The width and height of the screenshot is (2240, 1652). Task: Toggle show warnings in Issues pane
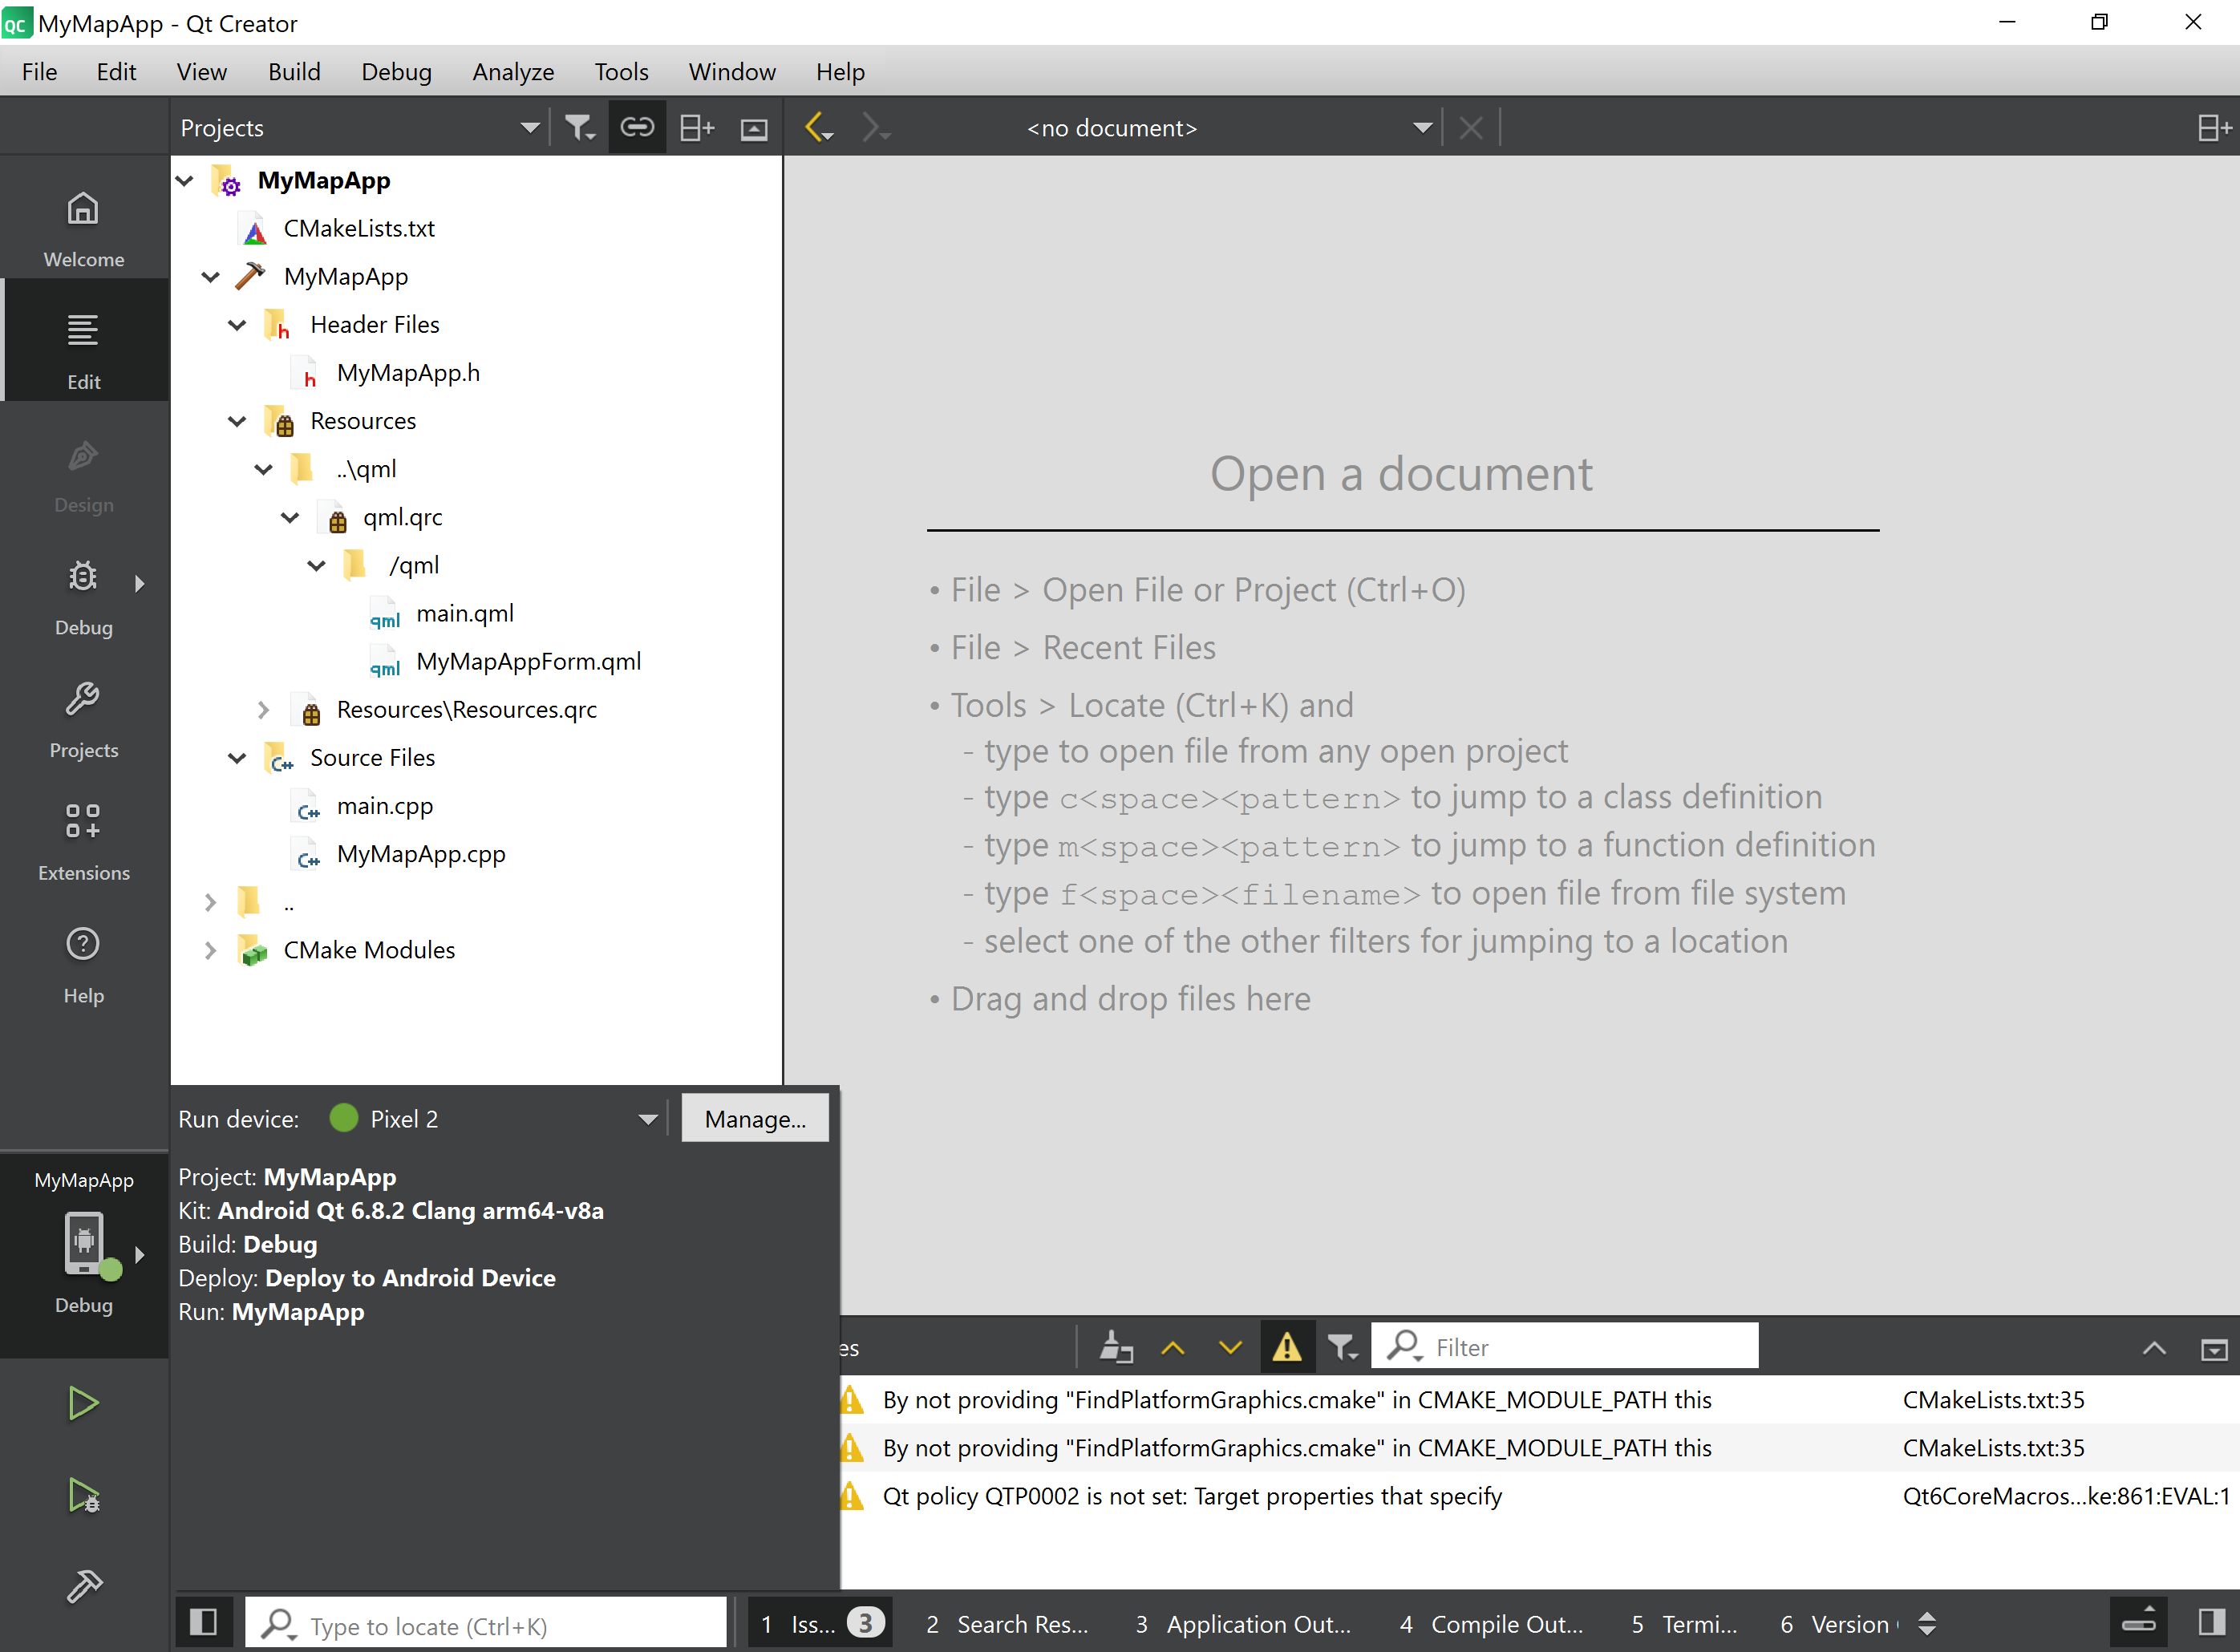click(1286, 1347)
